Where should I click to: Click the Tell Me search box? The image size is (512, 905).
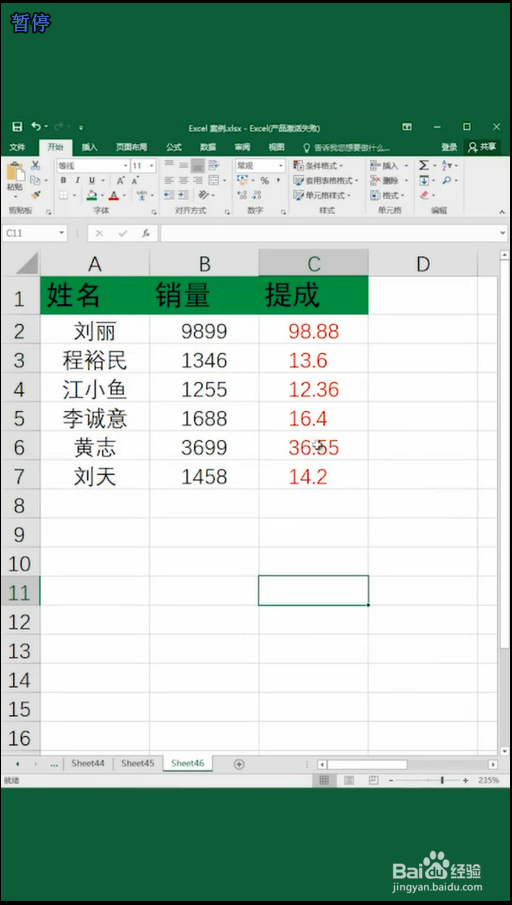347,148
